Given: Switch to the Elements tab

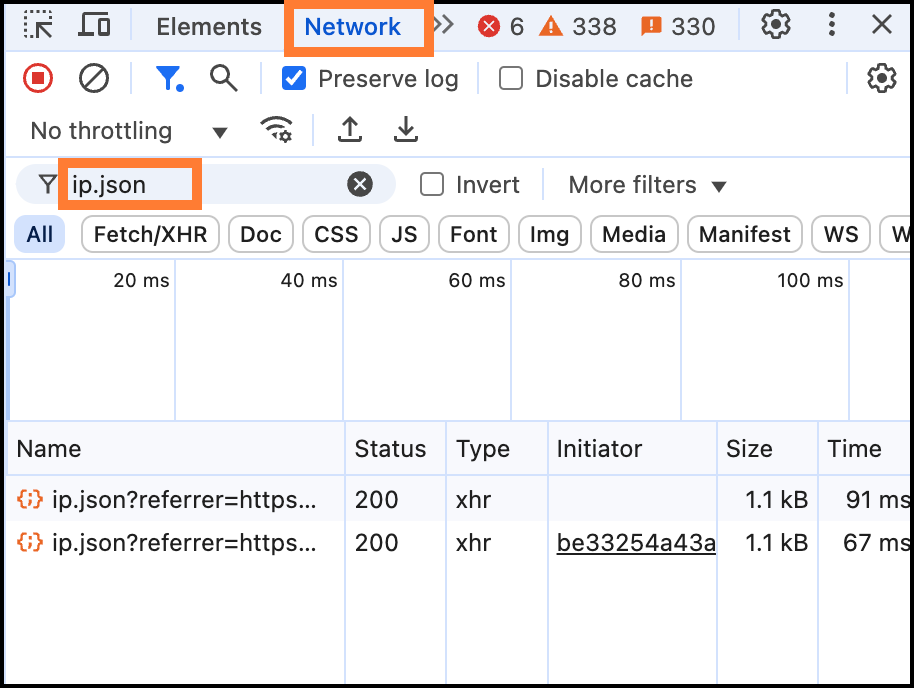Looking at the screenshot, I should (x=209, y=27).
